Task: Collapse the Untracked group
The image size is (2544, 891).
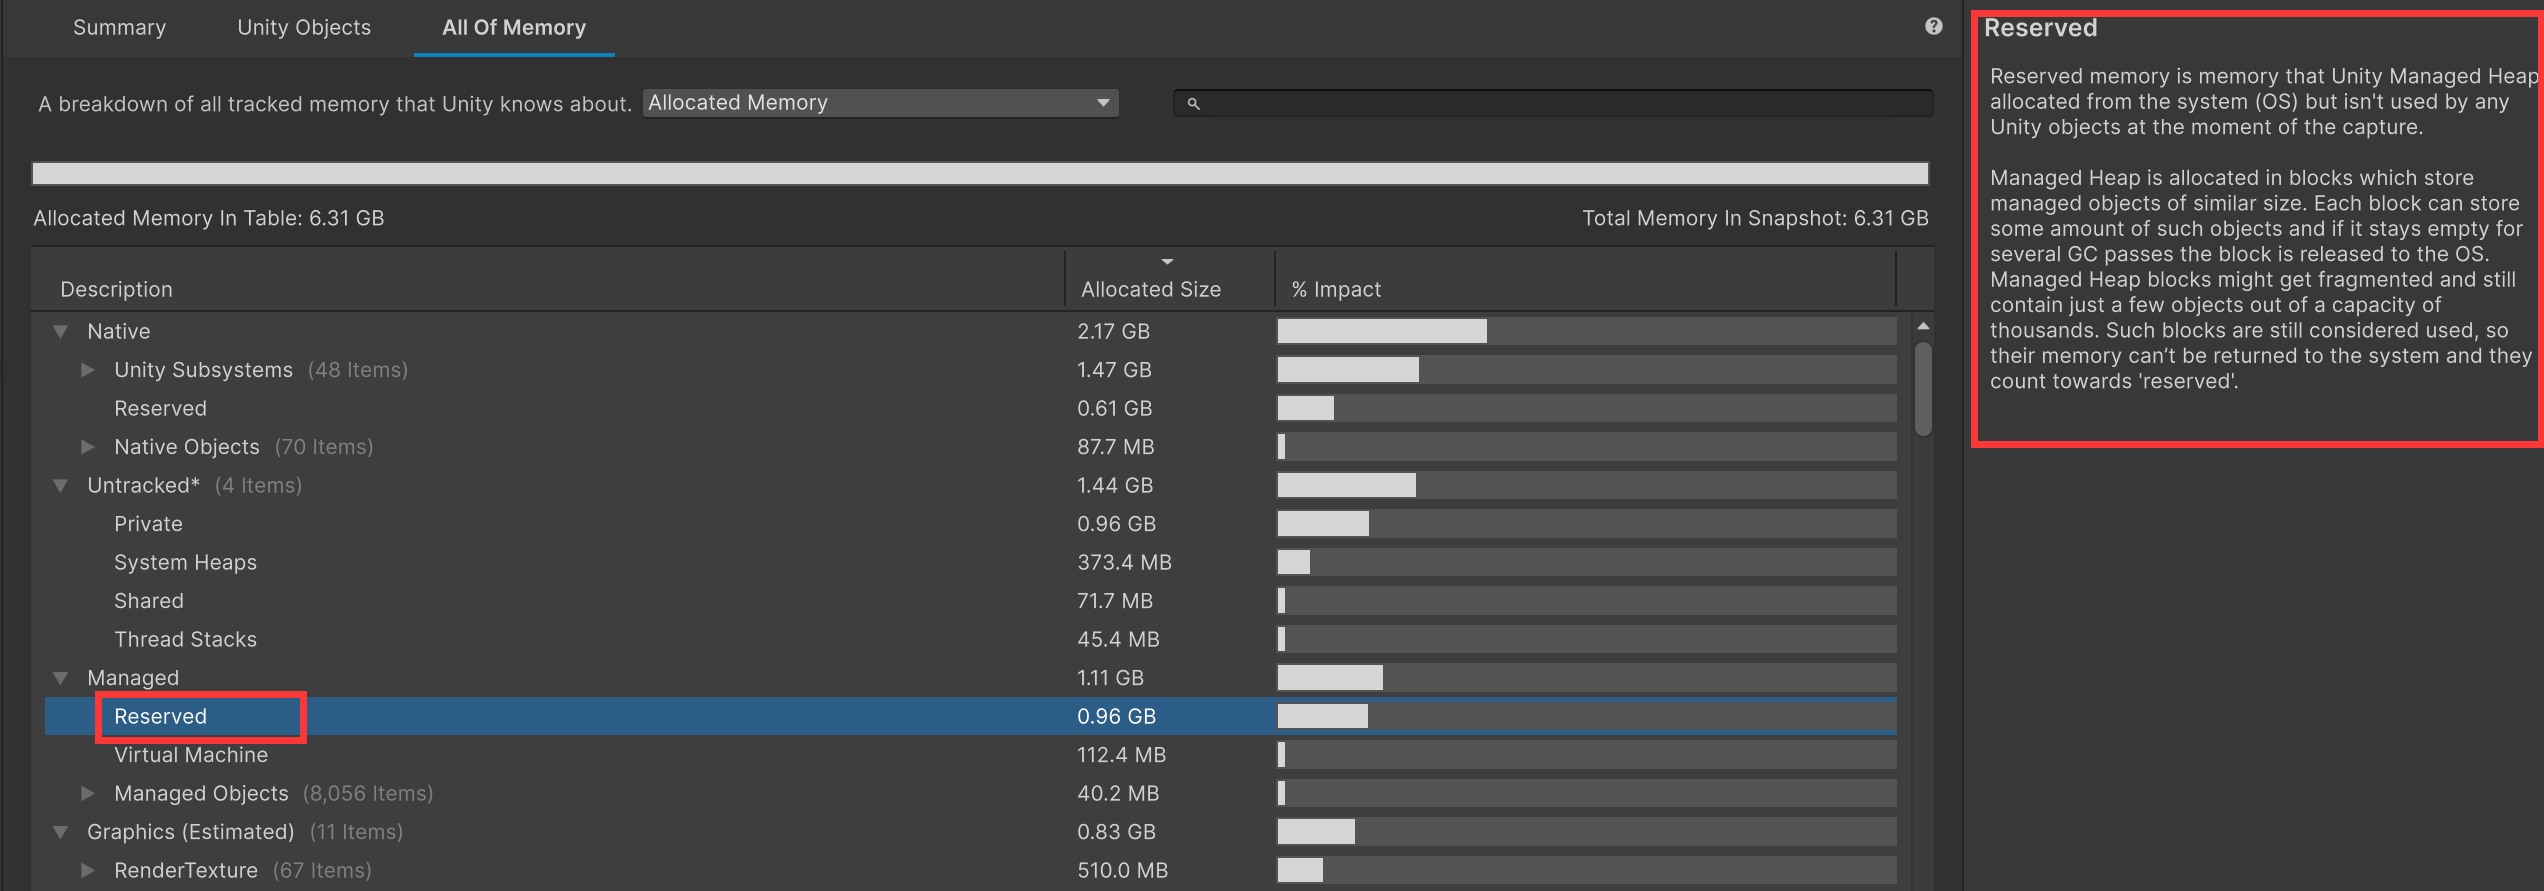Action: pos(61,486)
